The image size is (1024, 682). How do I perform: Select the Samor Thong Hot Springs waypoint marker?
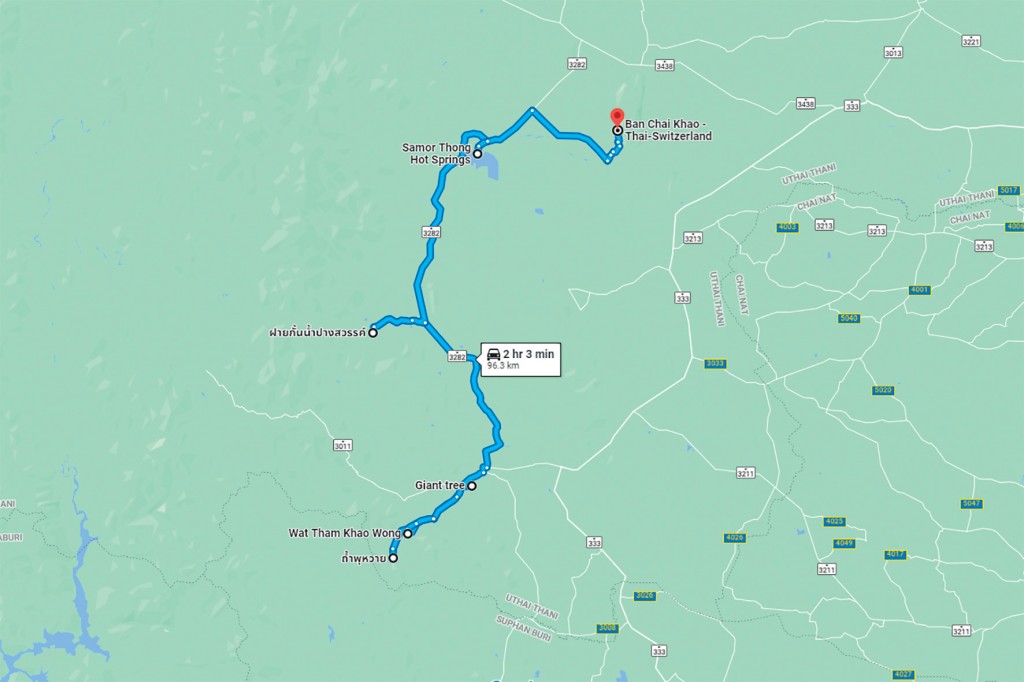click(477, 154)
